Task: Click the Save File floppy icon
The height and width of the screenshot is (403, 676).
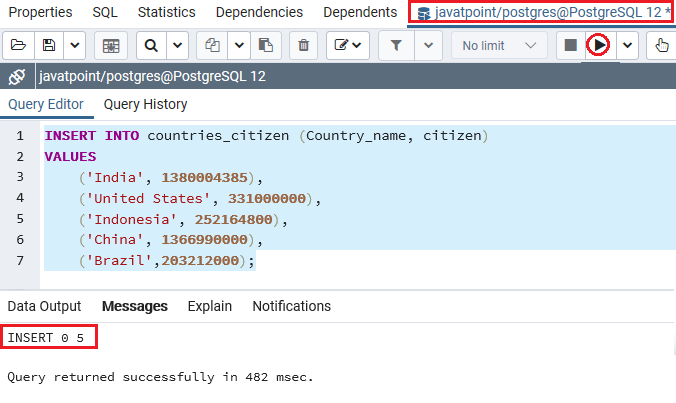Action: pyautogui.click(x=49, y=45)
